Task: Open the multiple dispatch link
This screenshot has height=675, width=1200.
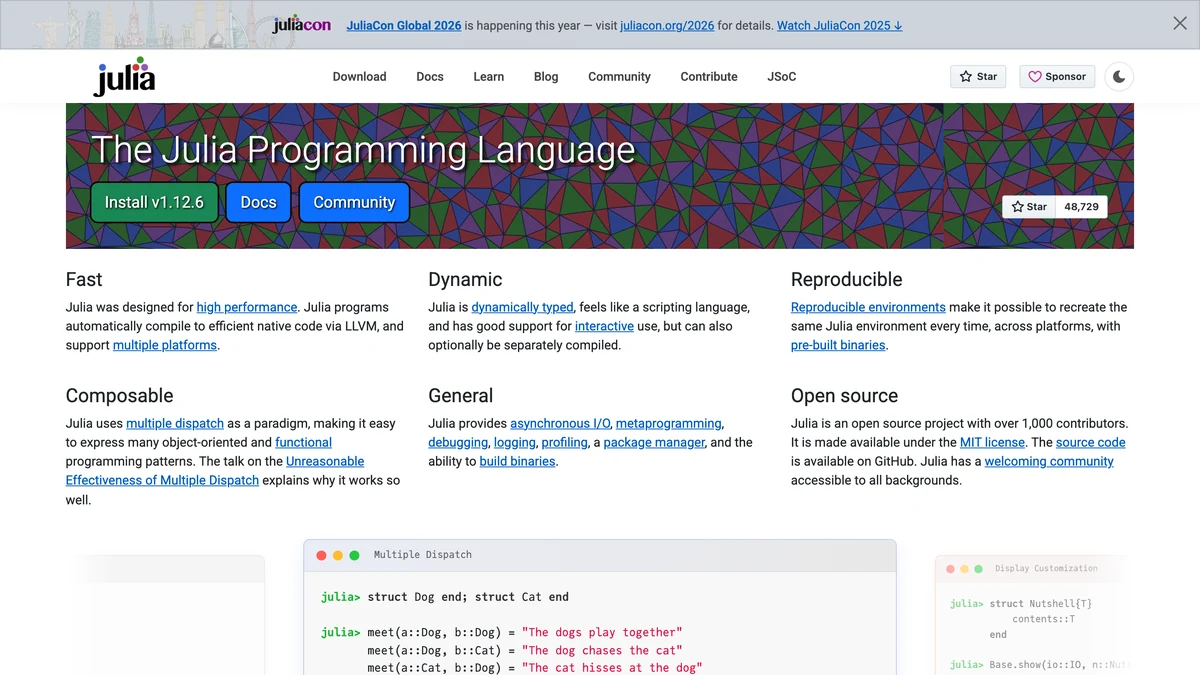Action: 175,423
